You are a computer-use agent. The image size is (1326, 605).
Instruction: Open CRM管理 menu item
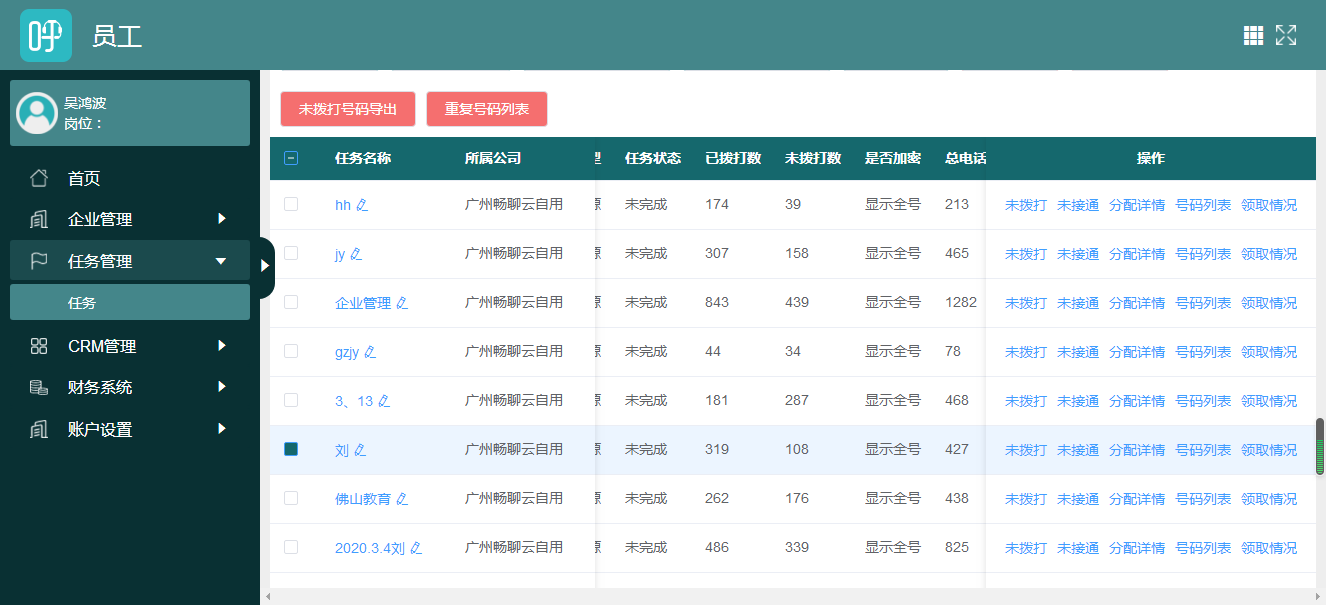pos(130,346)
